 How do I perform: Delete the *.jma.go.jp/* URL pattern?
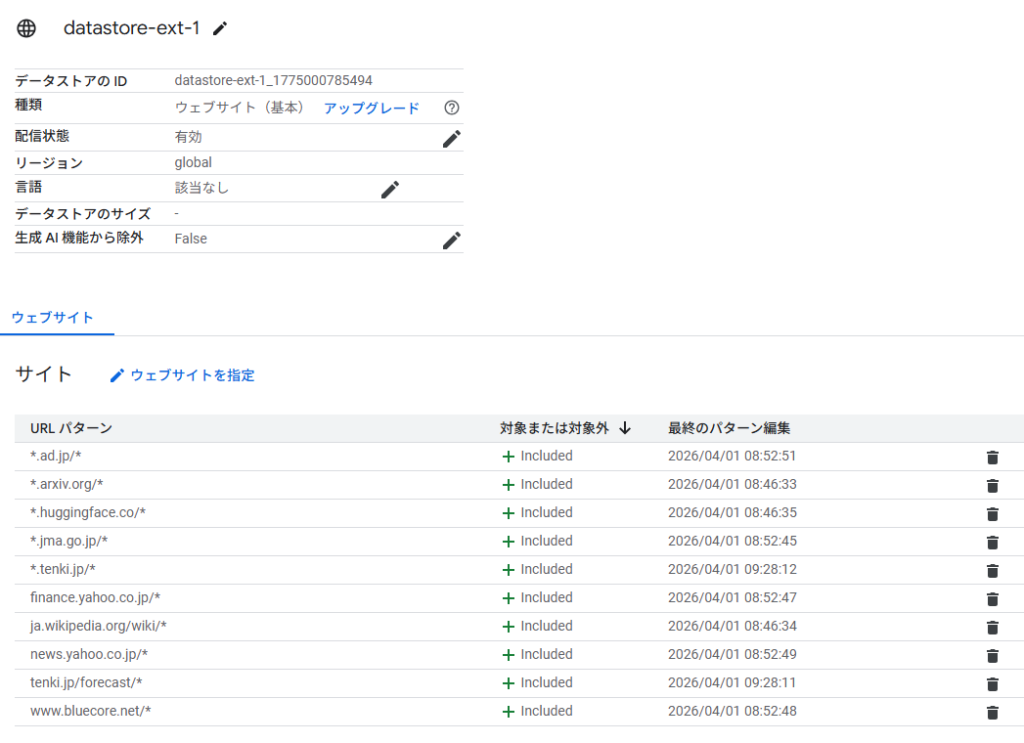[992, 542]
